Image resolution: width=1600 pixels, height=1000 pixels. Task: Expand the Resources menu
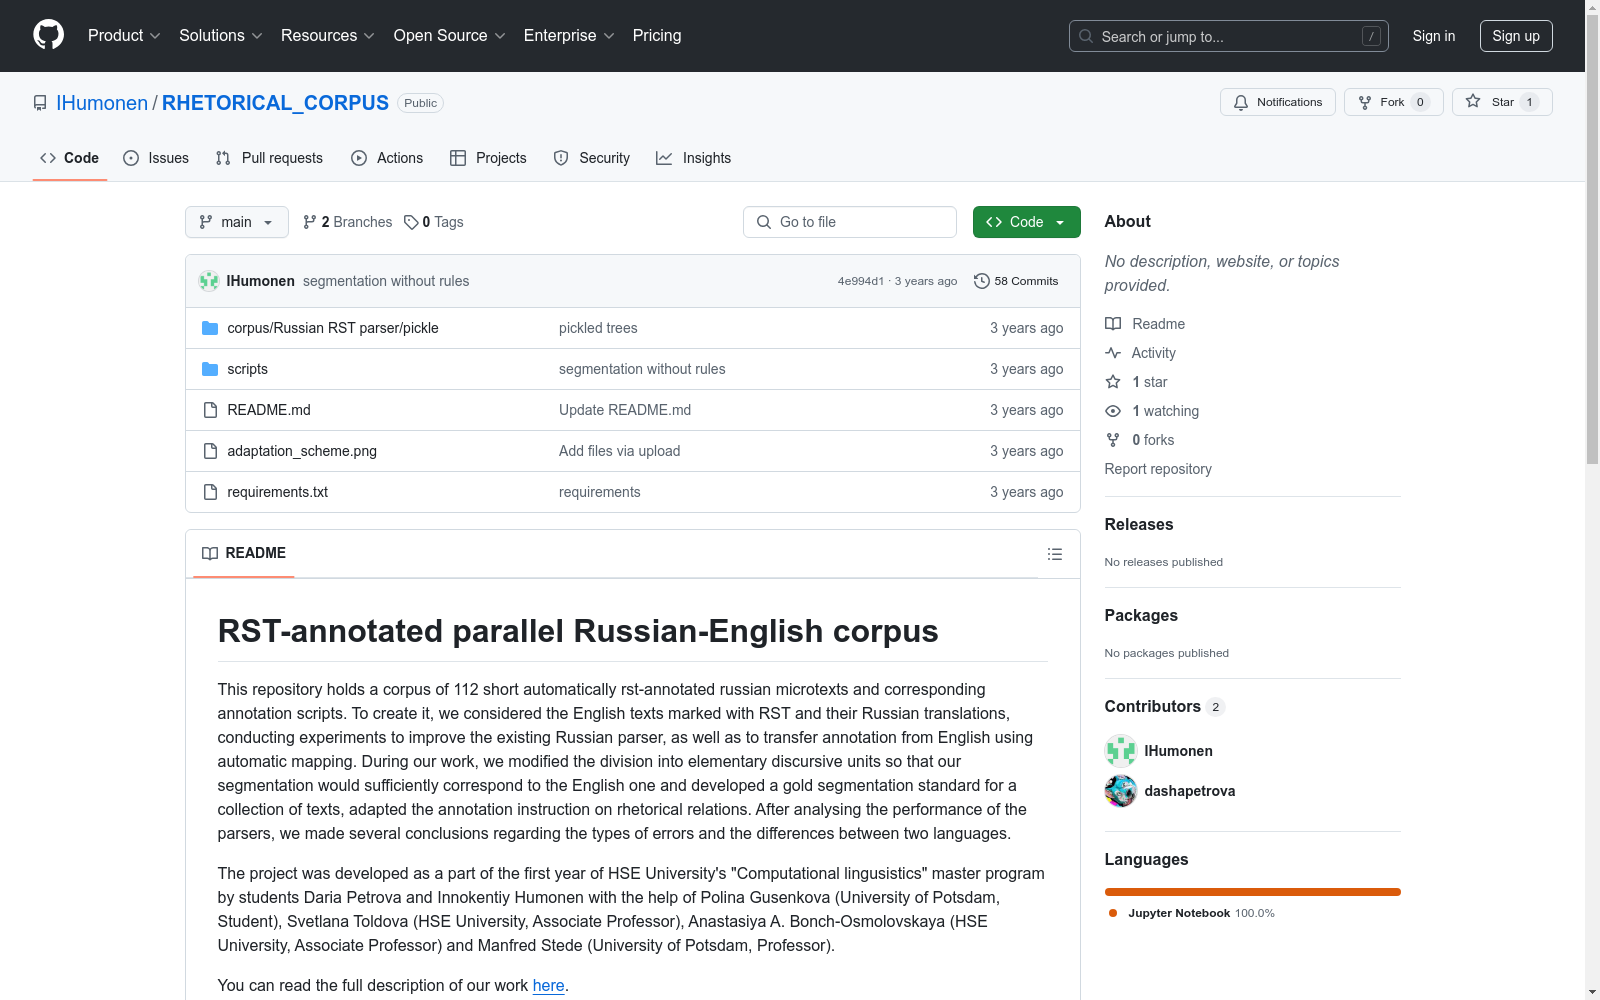(328, 35)
